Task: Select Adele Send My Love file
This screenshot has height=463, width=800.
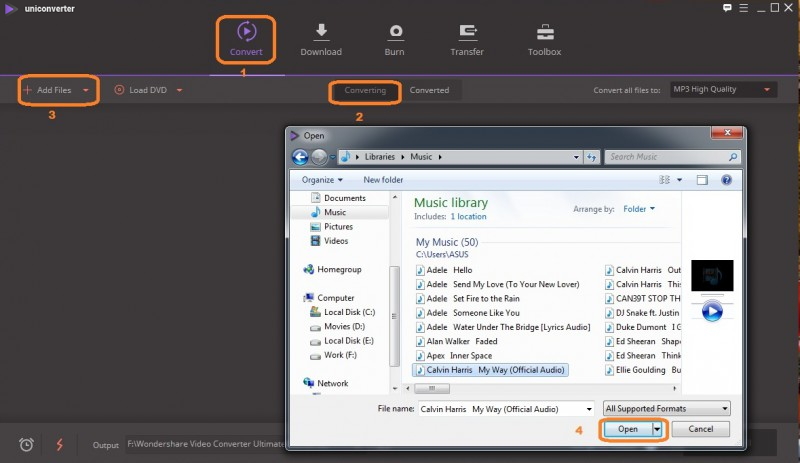Action: (x=498, y=284)
